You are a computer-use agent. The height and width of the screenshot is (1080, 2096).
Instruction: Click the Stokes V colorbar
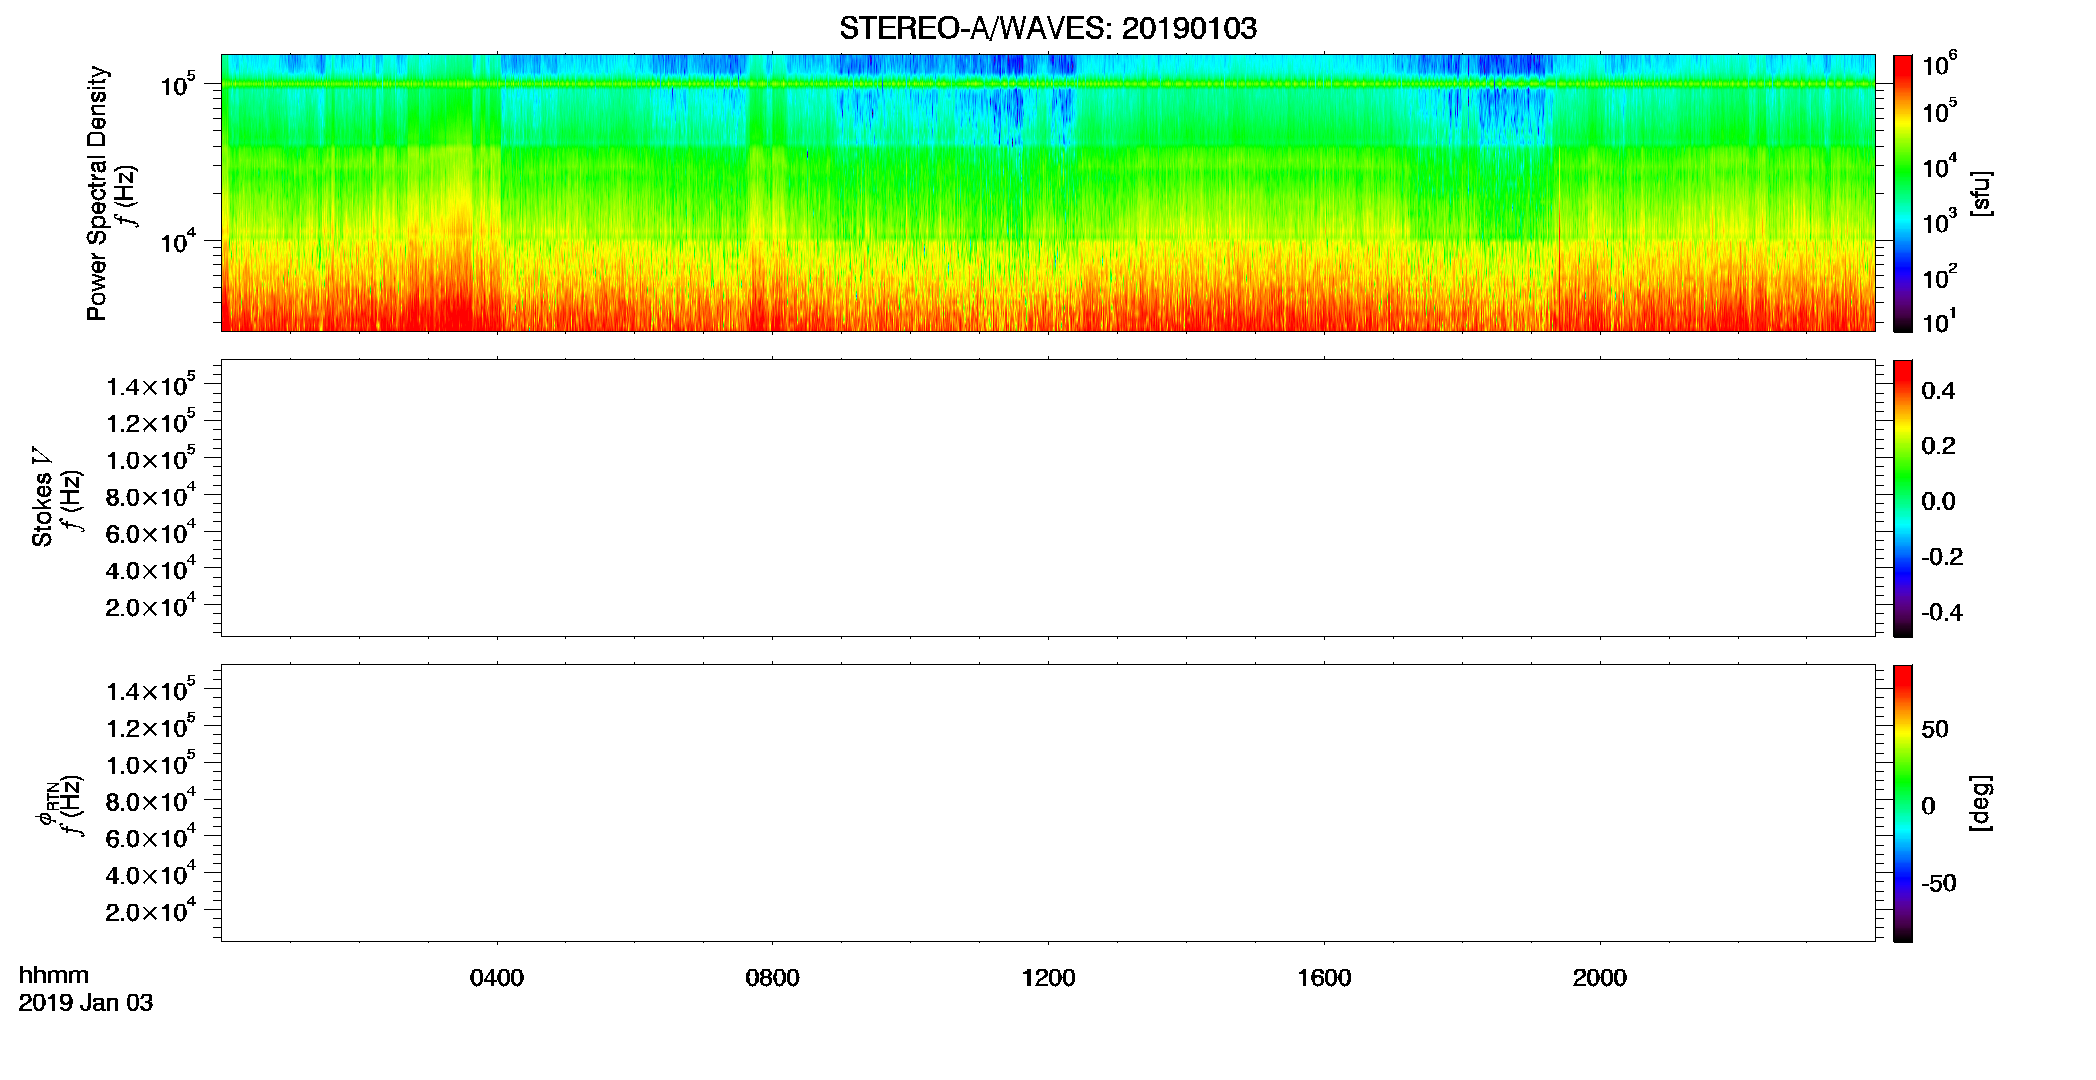[x=1903, y=498]
